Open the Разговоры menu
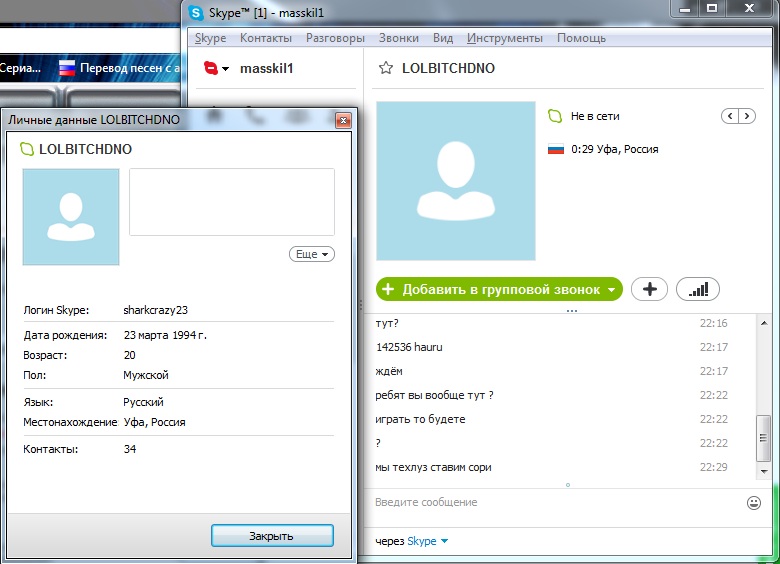This screenshot has width=780, height=564. click(x=335, y=38)
